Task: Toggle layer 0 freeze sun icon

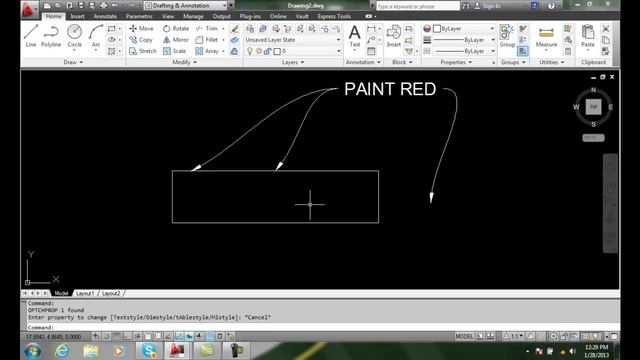Action: tap(259, 51)
